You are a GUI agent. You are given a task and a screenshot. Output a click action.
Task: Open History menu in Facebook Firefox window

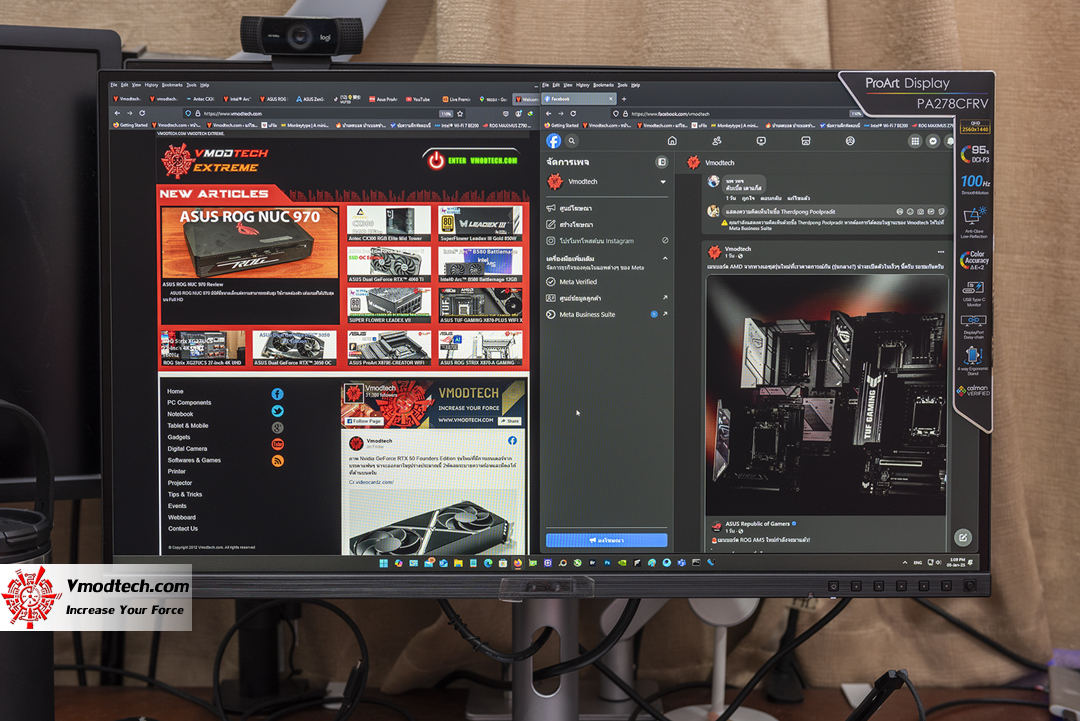[583, 85]
